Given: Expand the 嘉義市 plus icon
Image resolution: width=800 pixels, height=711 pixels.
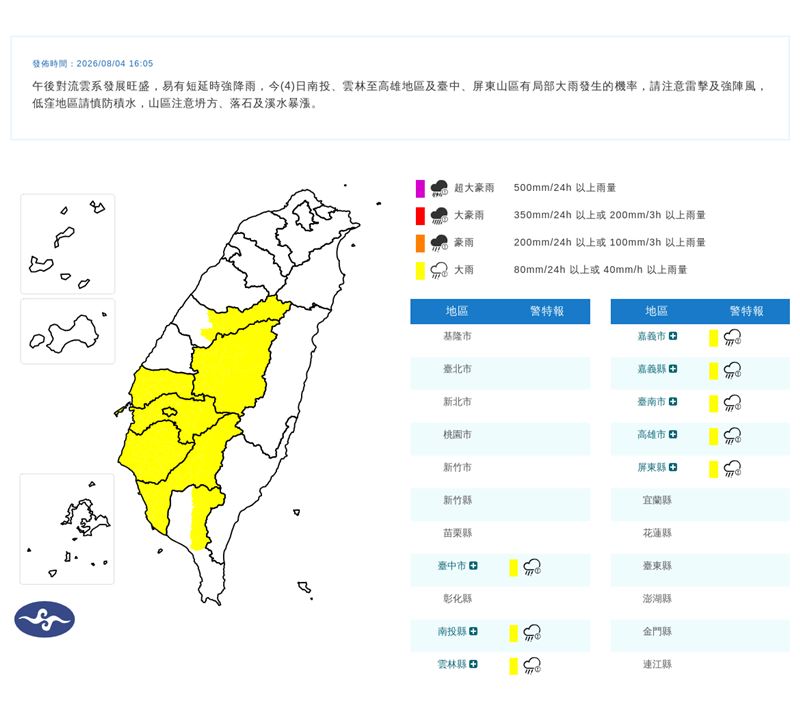Looking at the screenshot, I should click(x=673, y=336).
